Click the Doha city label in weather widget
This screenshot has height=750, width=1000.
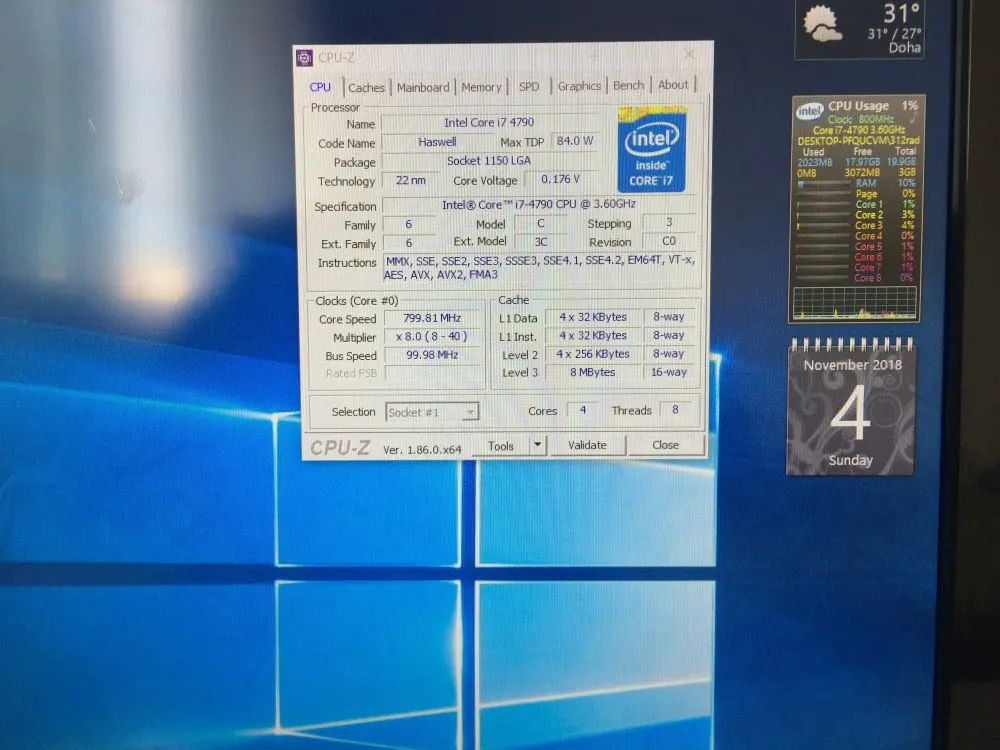[x=905, y=48]
